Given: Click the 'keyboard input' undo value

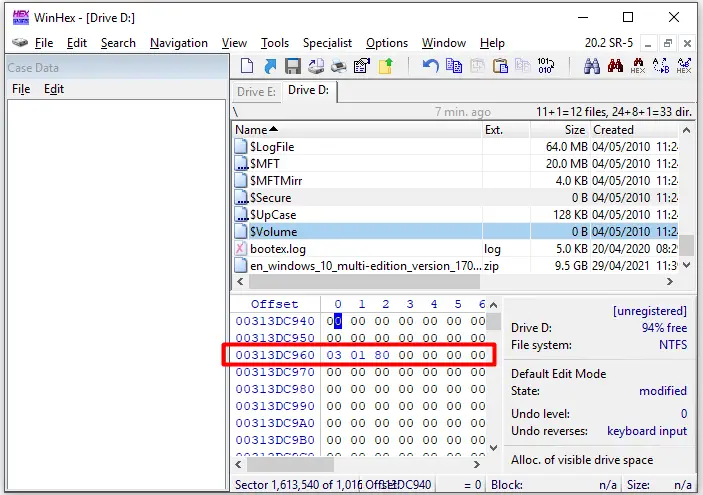Looking at the screenshot, I should click(x=647, y=430).
